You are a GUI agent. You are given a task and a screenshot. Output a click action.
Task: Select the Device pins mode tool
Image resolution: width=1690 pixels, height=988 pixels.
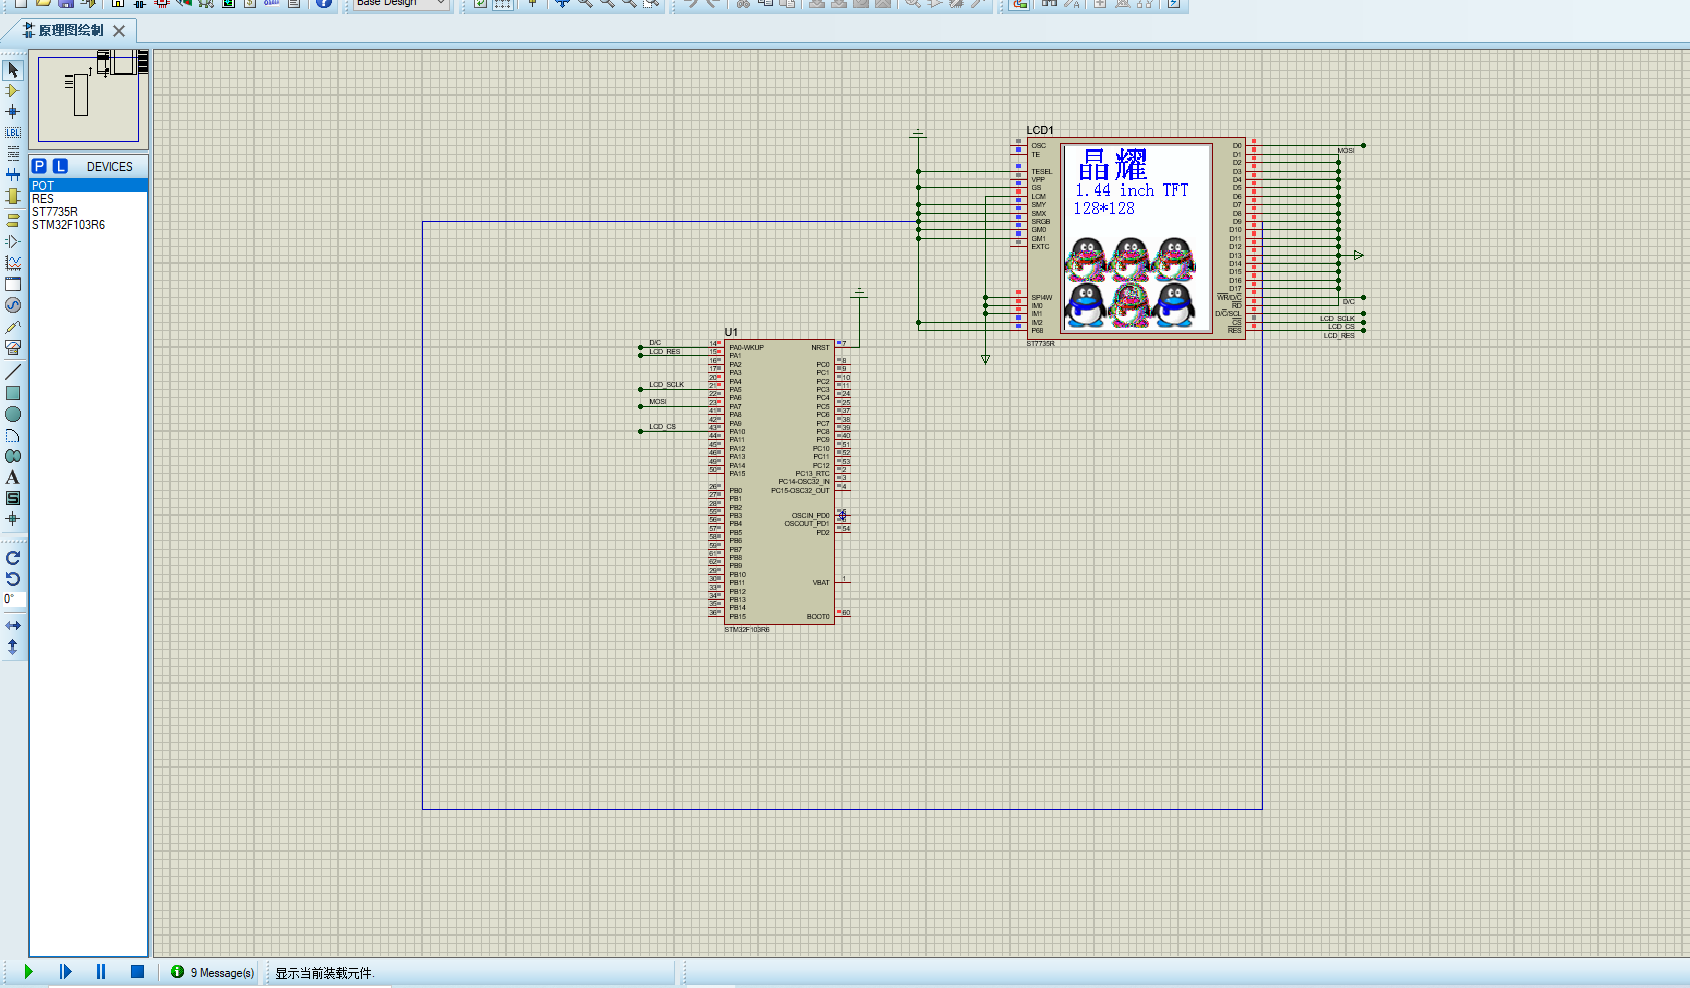[x=13, y=241]
